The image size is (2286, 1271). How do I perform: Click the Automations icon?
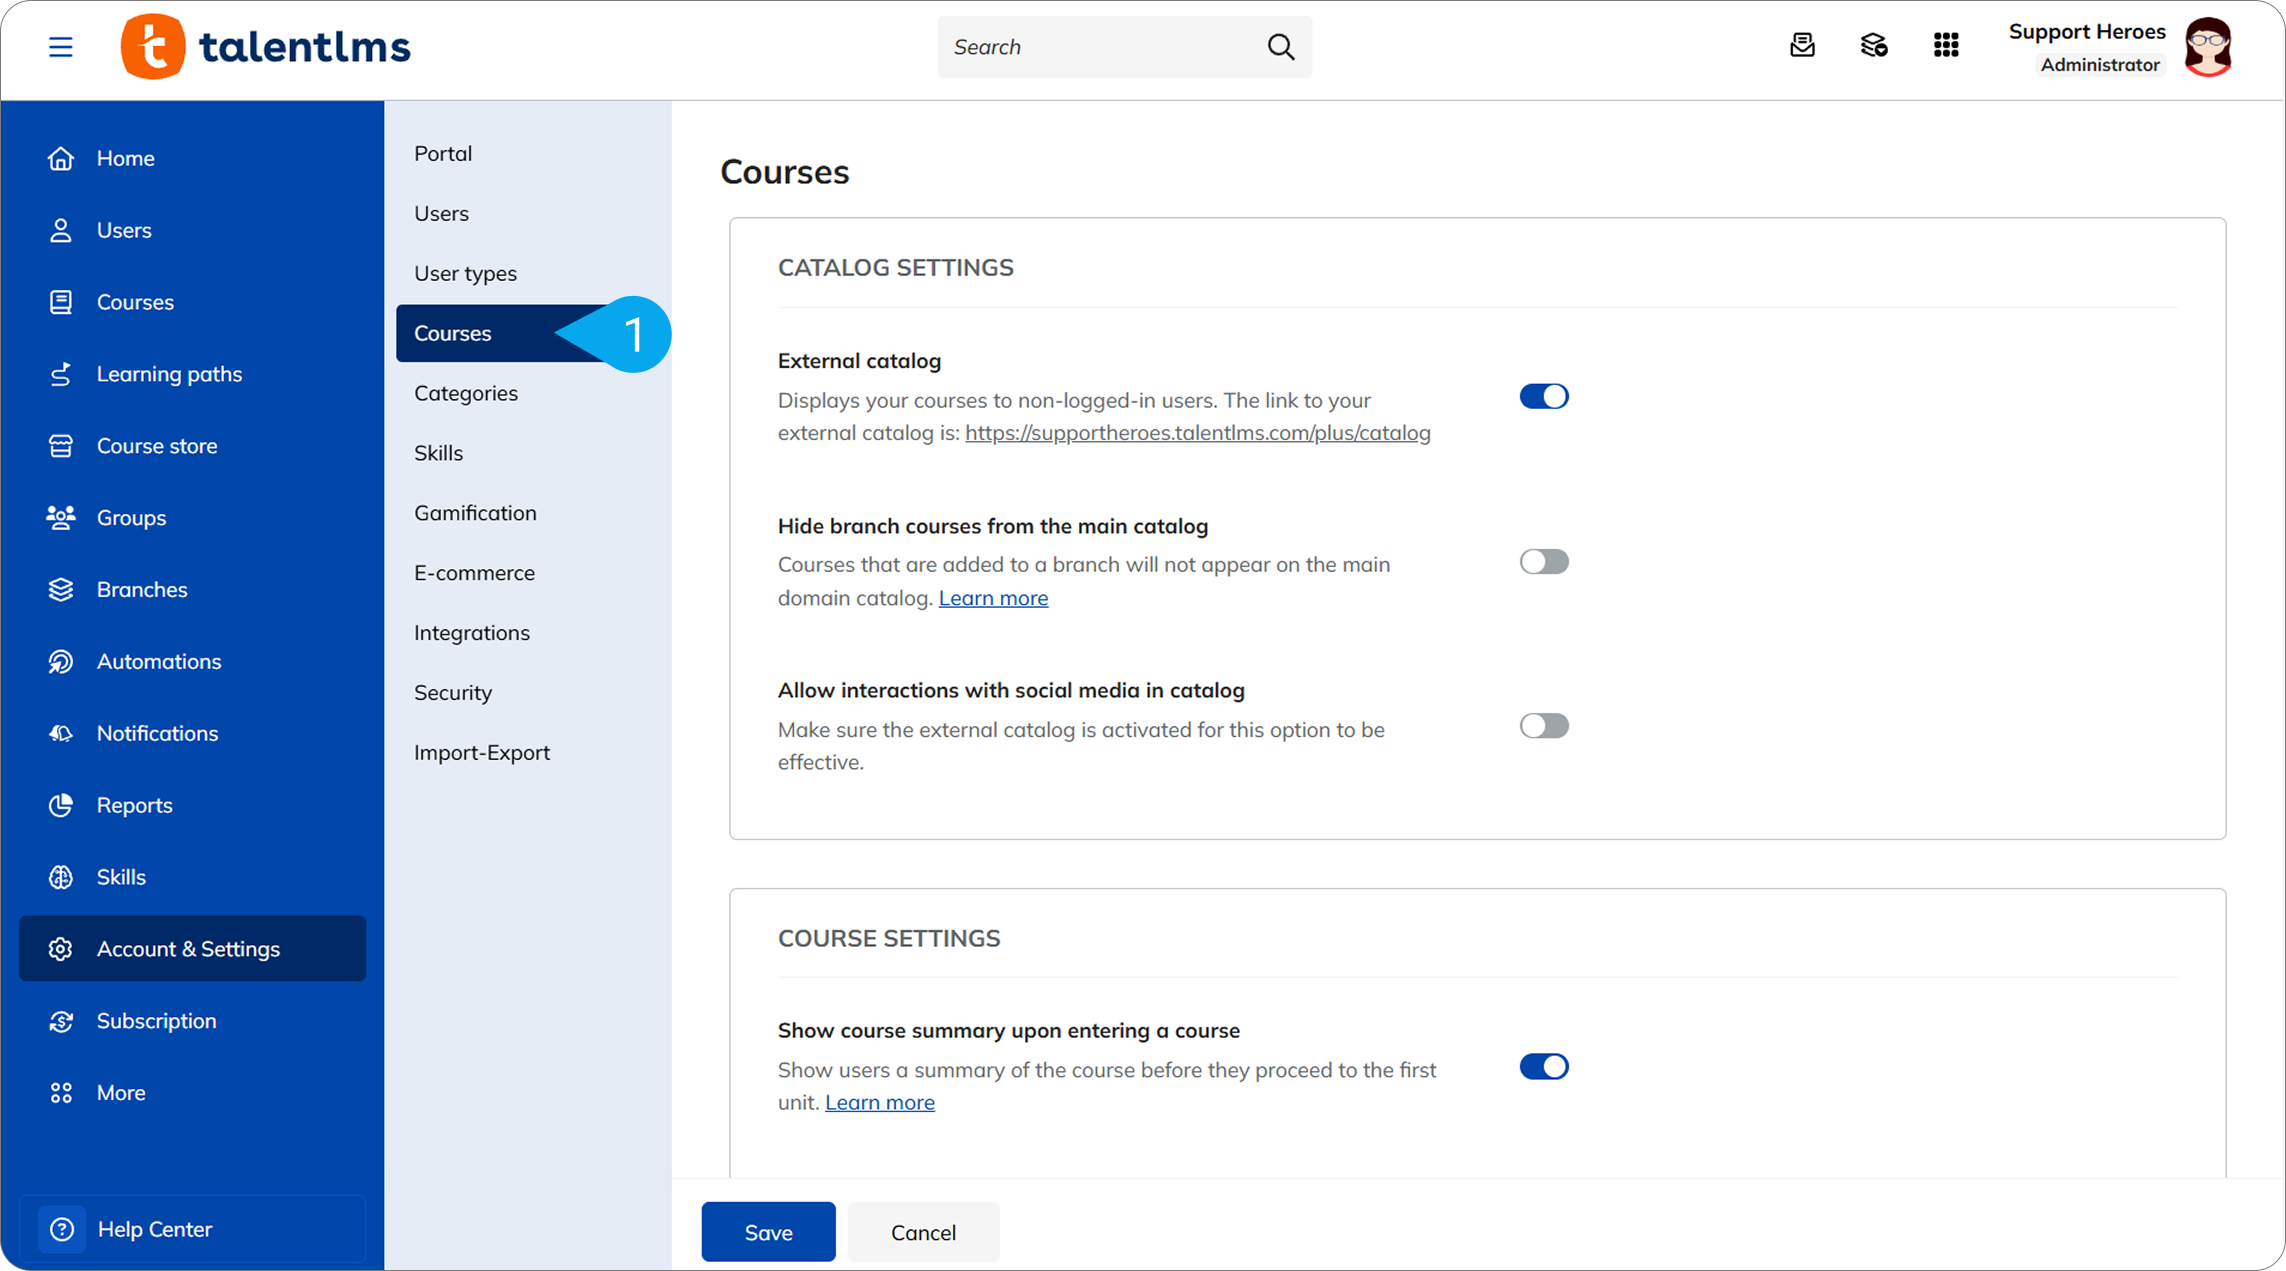61,662
